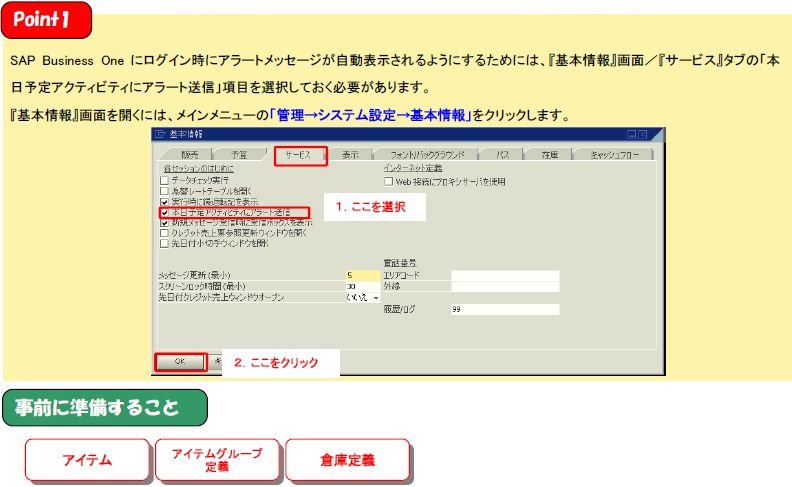The width and height of the screenshot is (792, 487).
Task: Open the キャッシュフロー tab
Action: pos(614,155)
